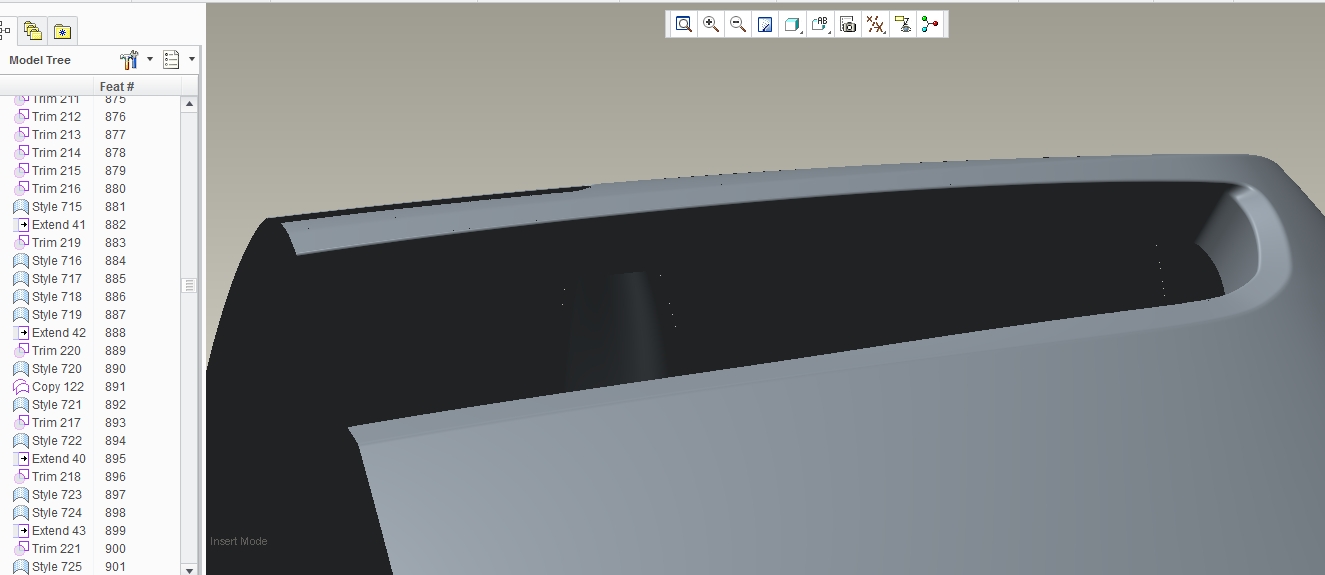Click the Repaint screen icon
1325x575 pixels.
tap(765, 24)
